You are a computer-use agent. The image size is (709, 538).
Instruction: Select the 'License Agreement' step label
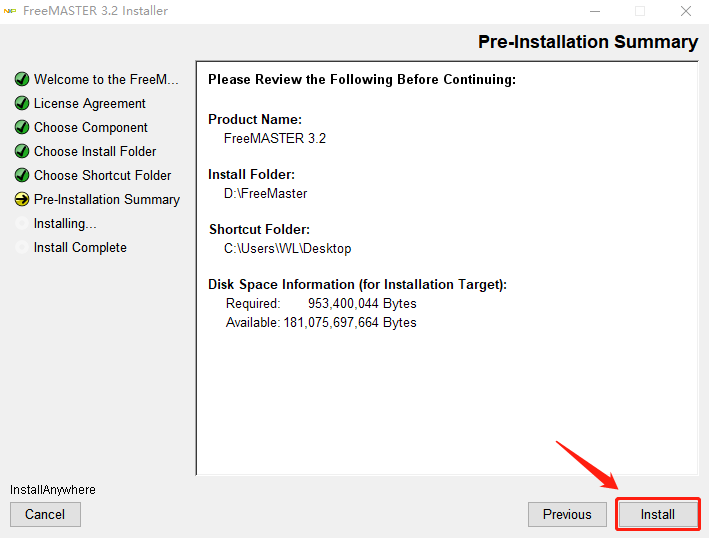pyautogui.click(x=90, y=104)
